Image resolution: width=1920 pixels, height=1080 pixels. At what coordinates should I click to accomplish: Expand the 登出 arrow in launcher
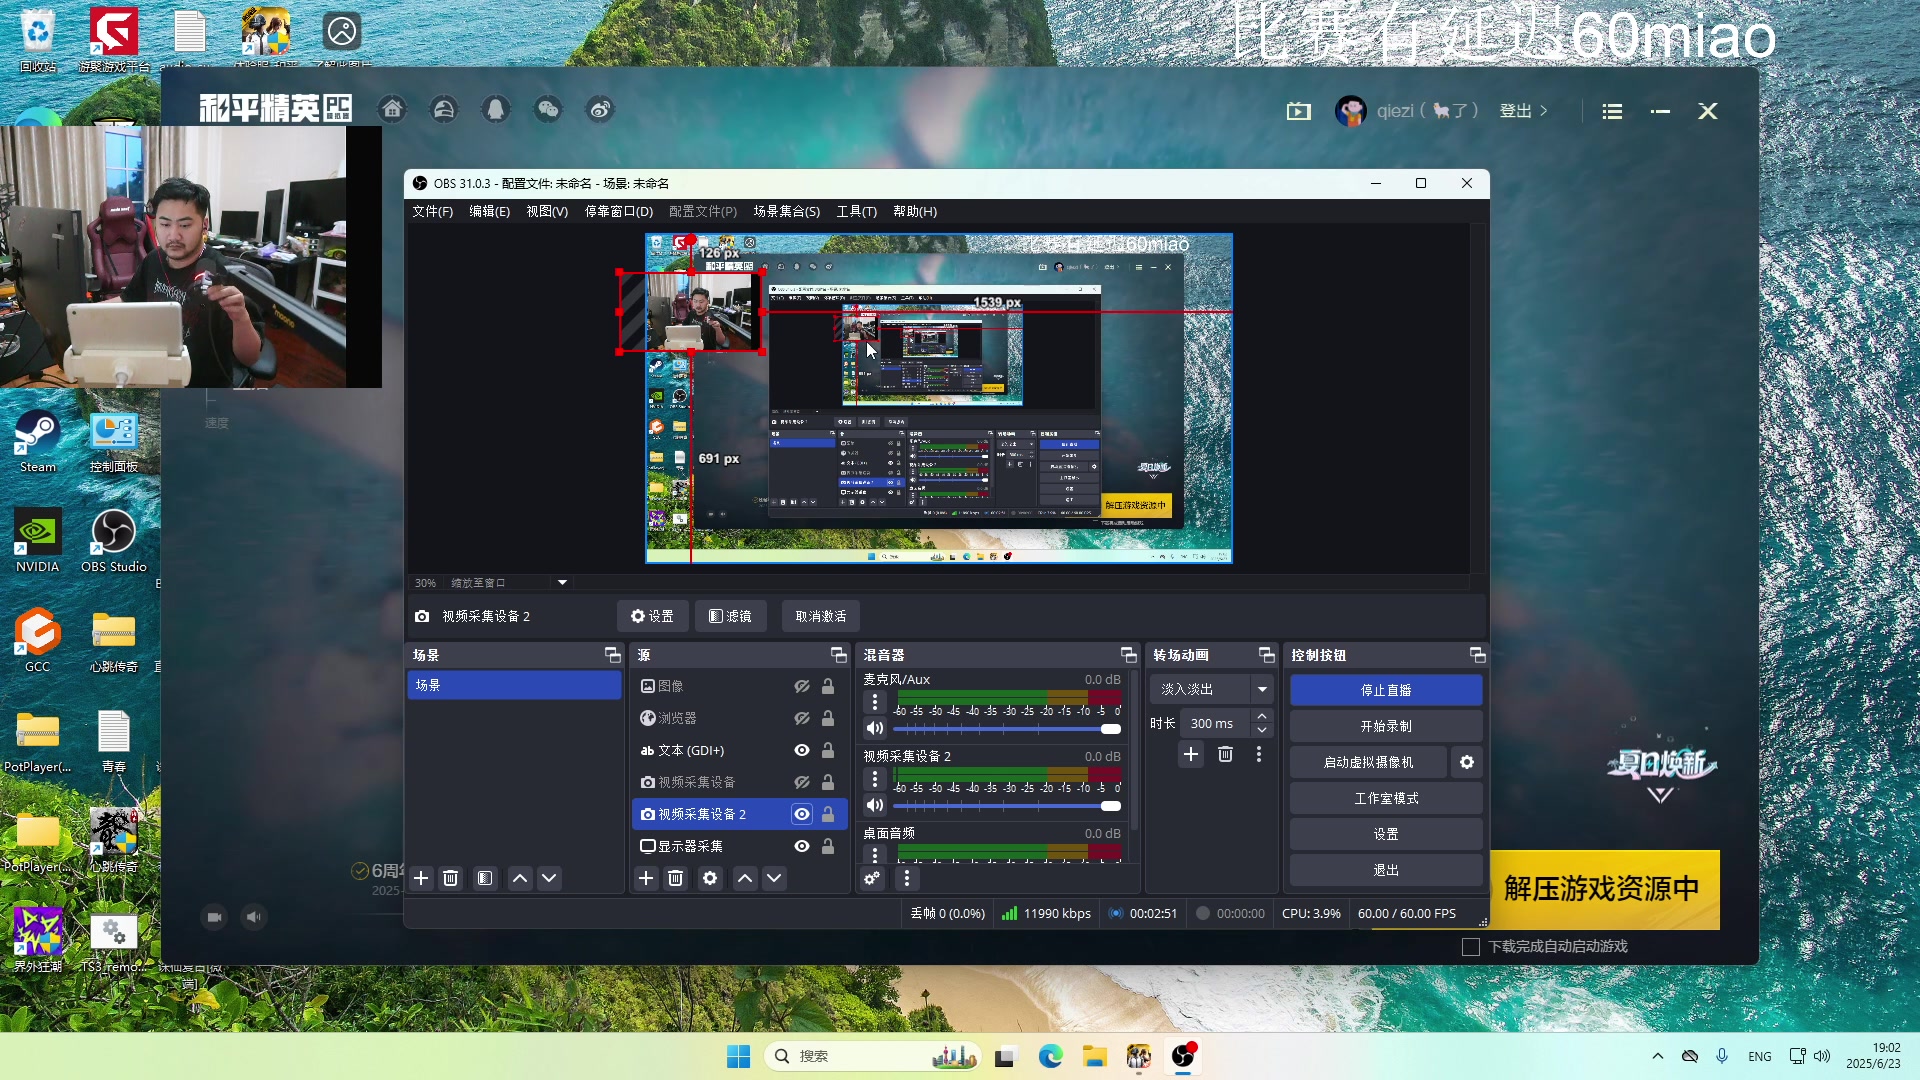click(1544, 111)
